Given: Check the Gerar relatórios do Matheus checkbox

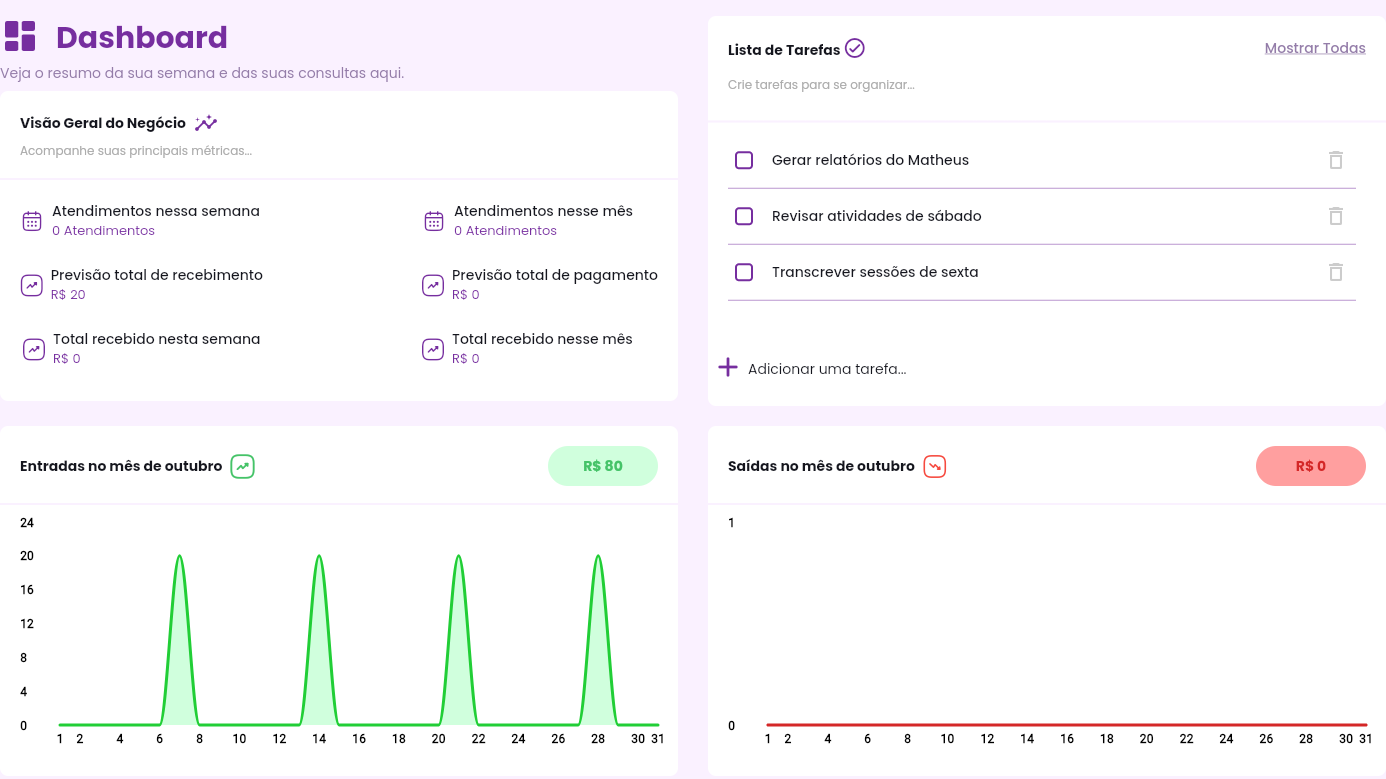Looking at the screenshot, I should point(744,160).
